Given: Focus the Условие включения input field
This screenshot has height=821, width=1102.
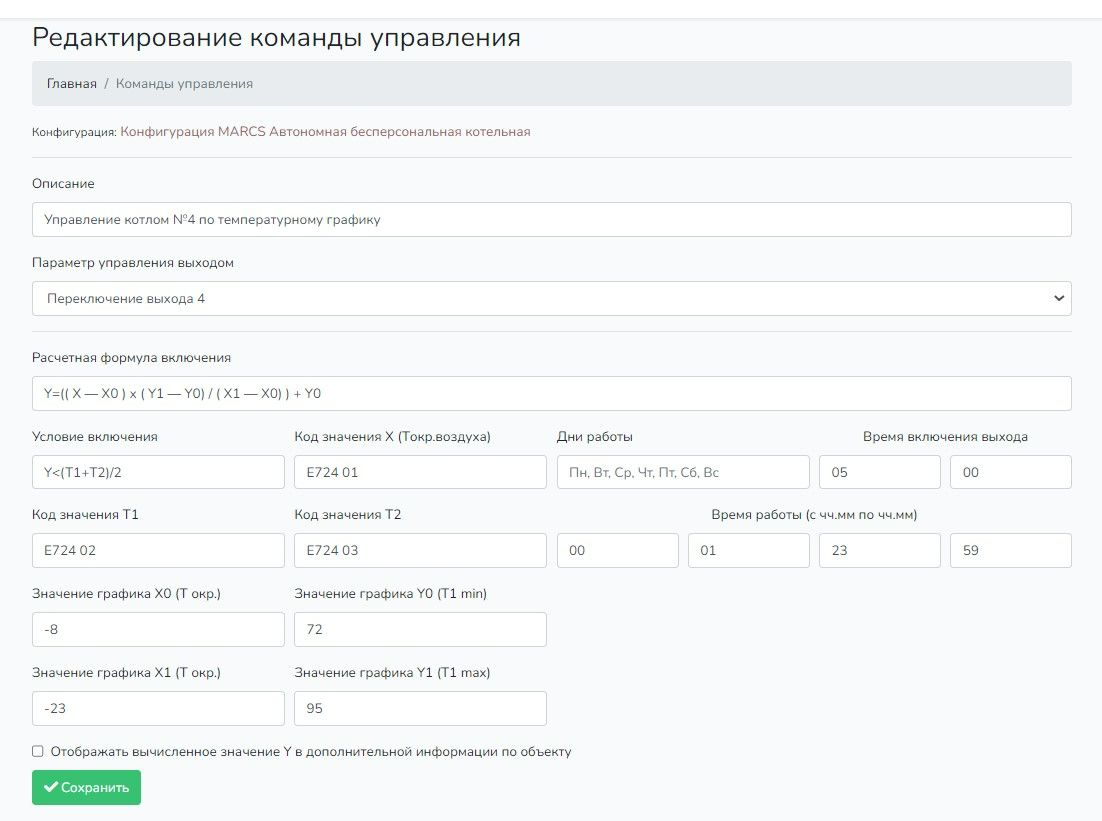Looking at the screenshot, I should (x=158, y=472).
